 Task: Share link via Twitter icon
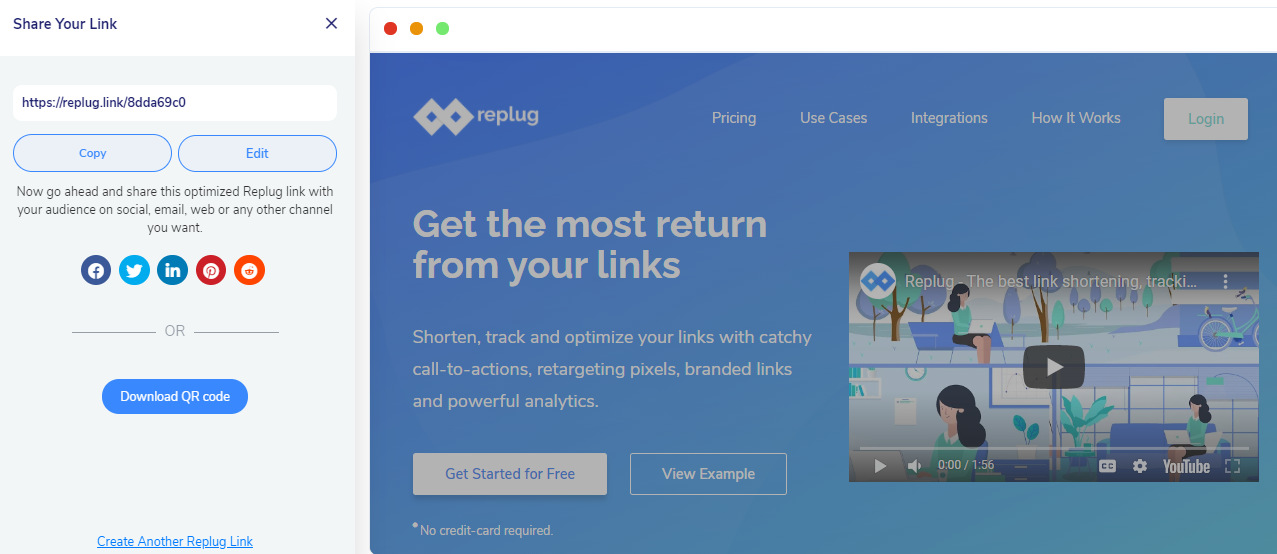(x=134, y=270)
